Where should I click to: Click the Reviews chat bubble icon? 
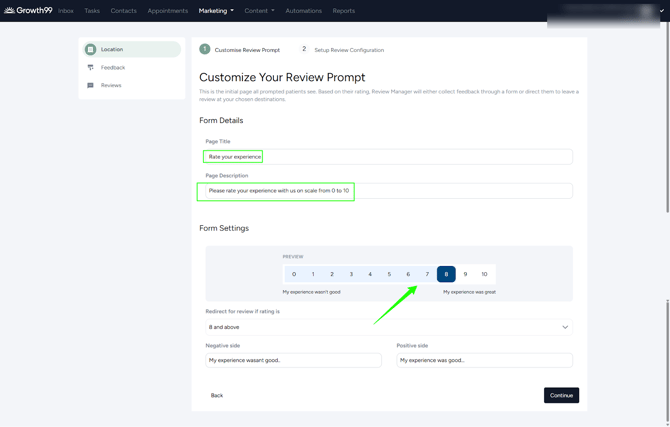[90, 86]
